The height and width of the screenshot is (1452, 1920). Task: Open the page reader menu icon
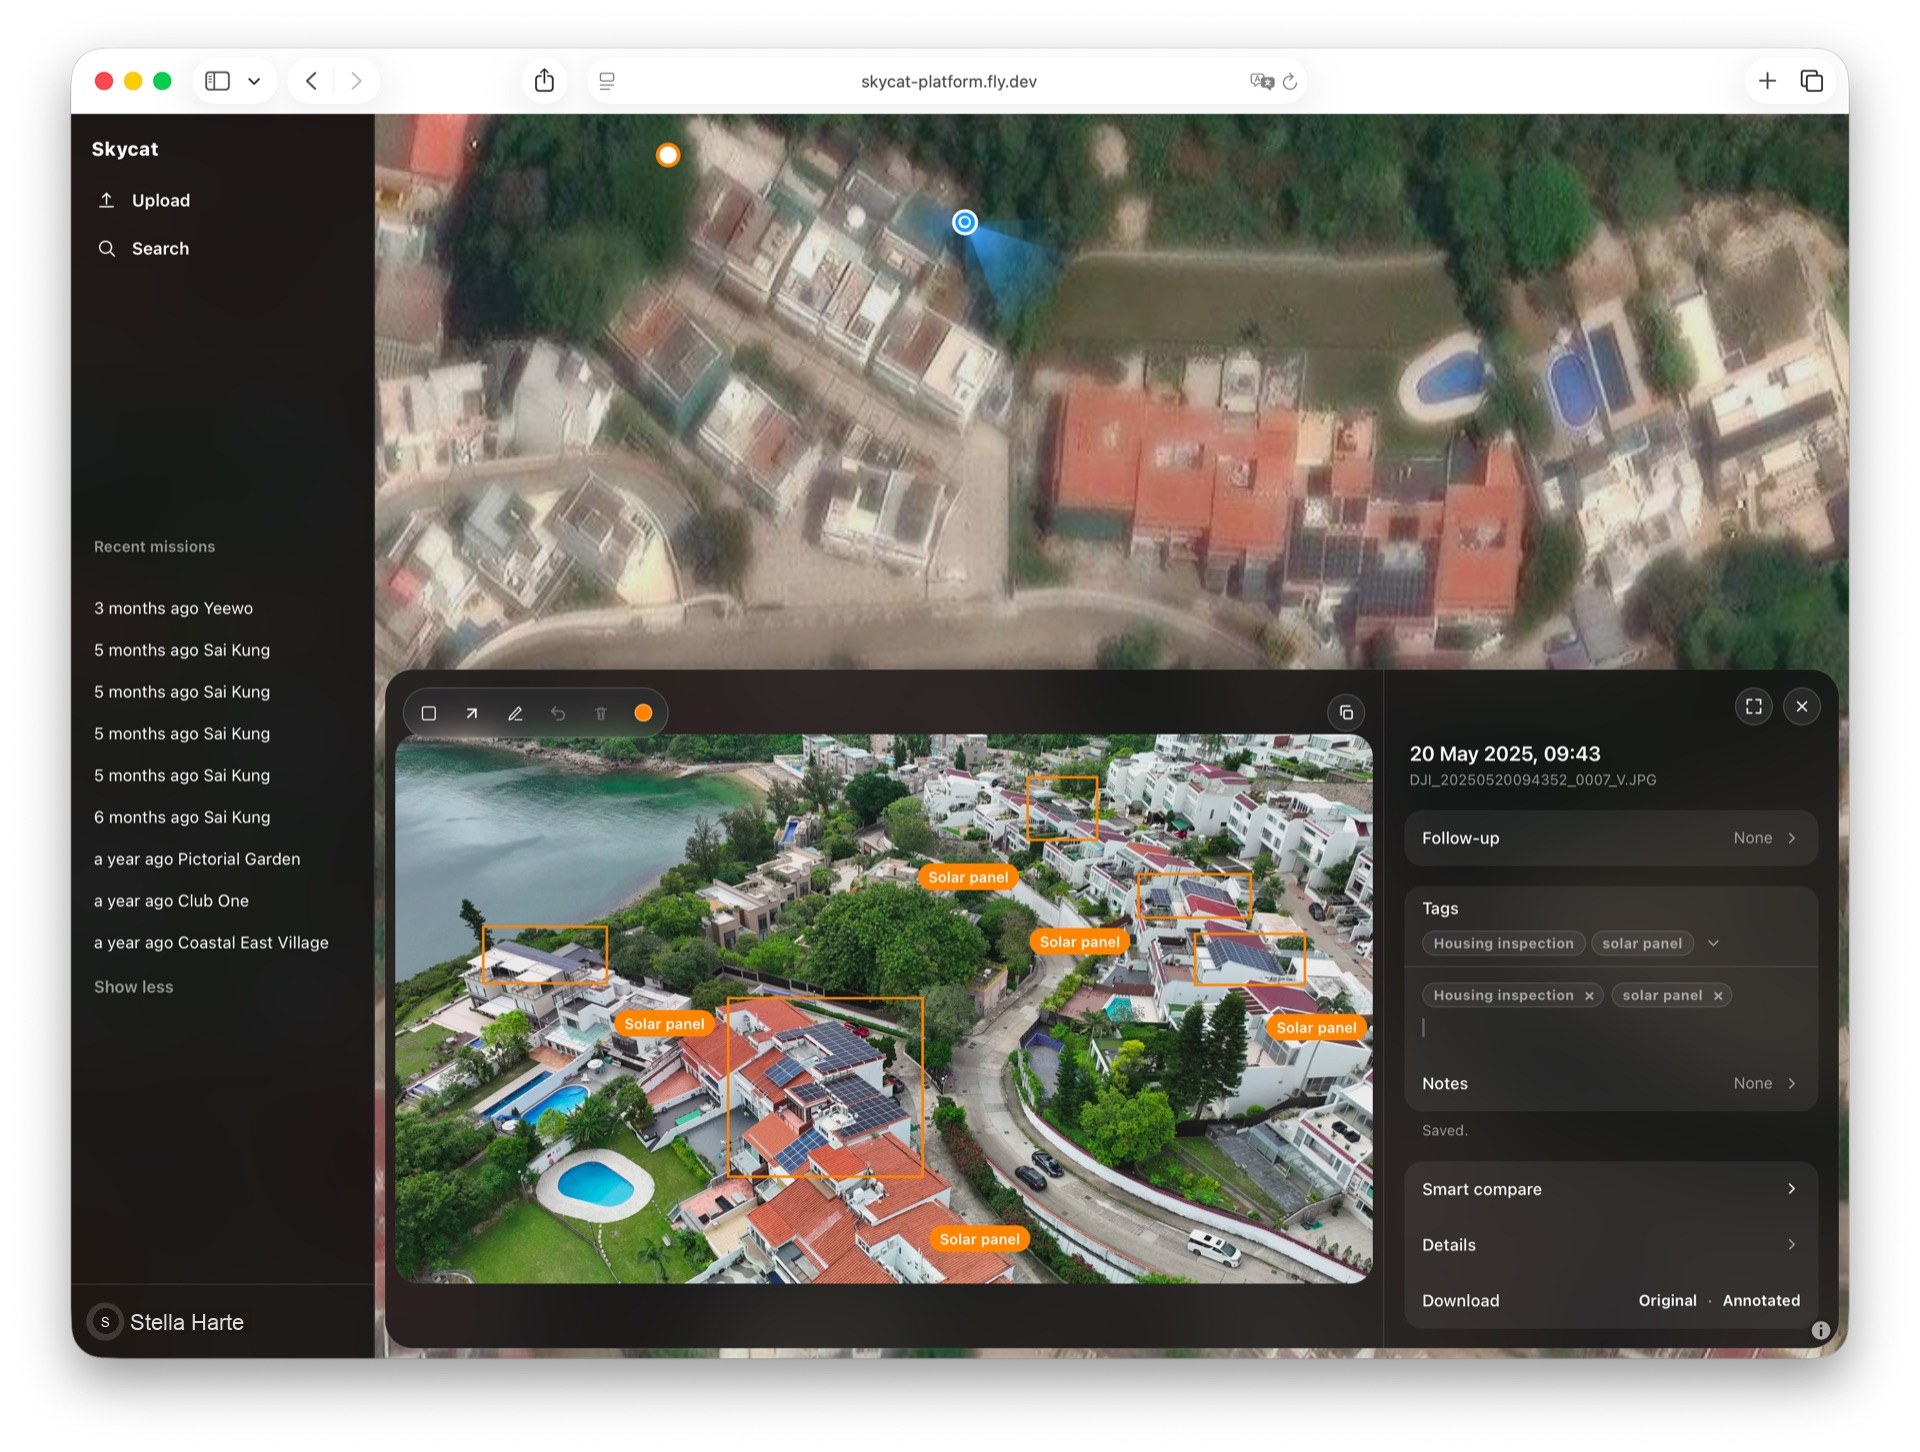606,82
